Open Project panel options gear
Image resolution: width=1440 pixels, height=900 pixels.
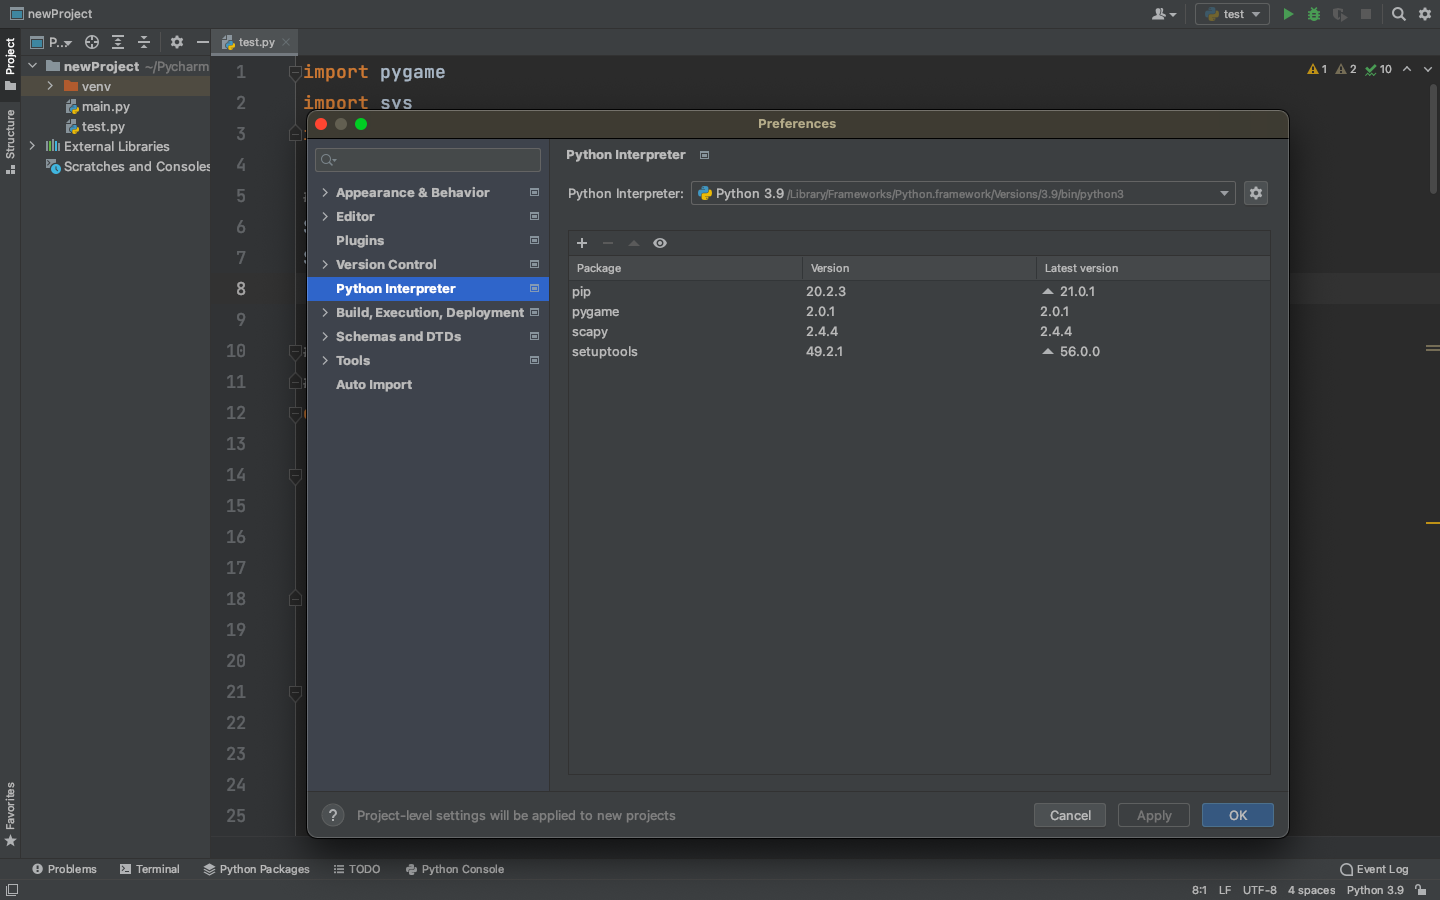(x=177, y=42)
